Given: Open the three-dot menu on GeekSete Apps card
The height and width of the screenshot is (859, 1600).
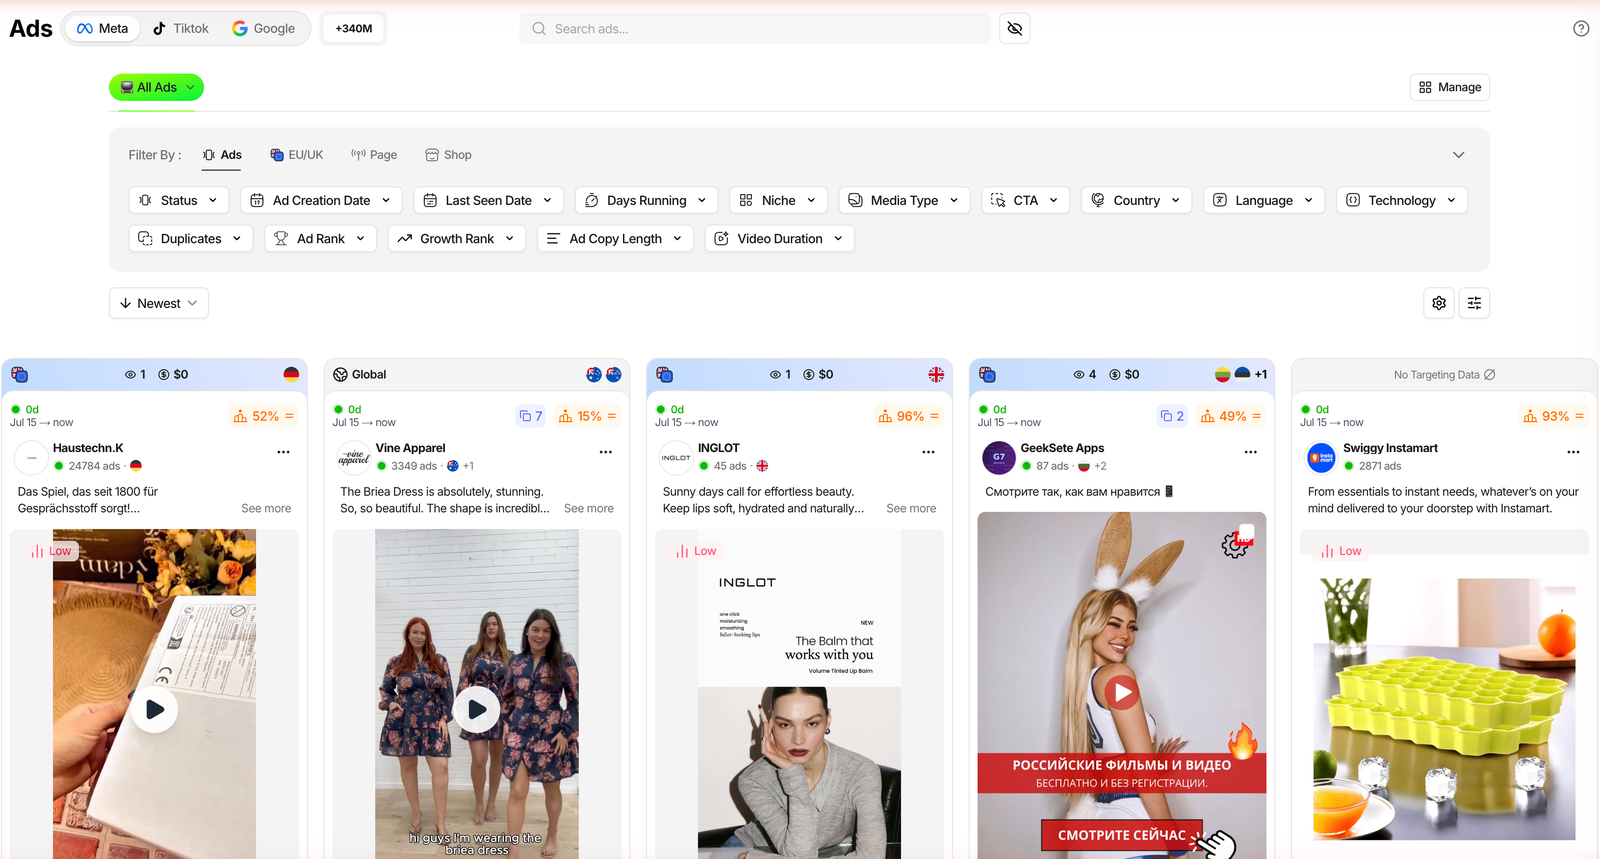Looking at the screenshot, I should coord(1251,452).
